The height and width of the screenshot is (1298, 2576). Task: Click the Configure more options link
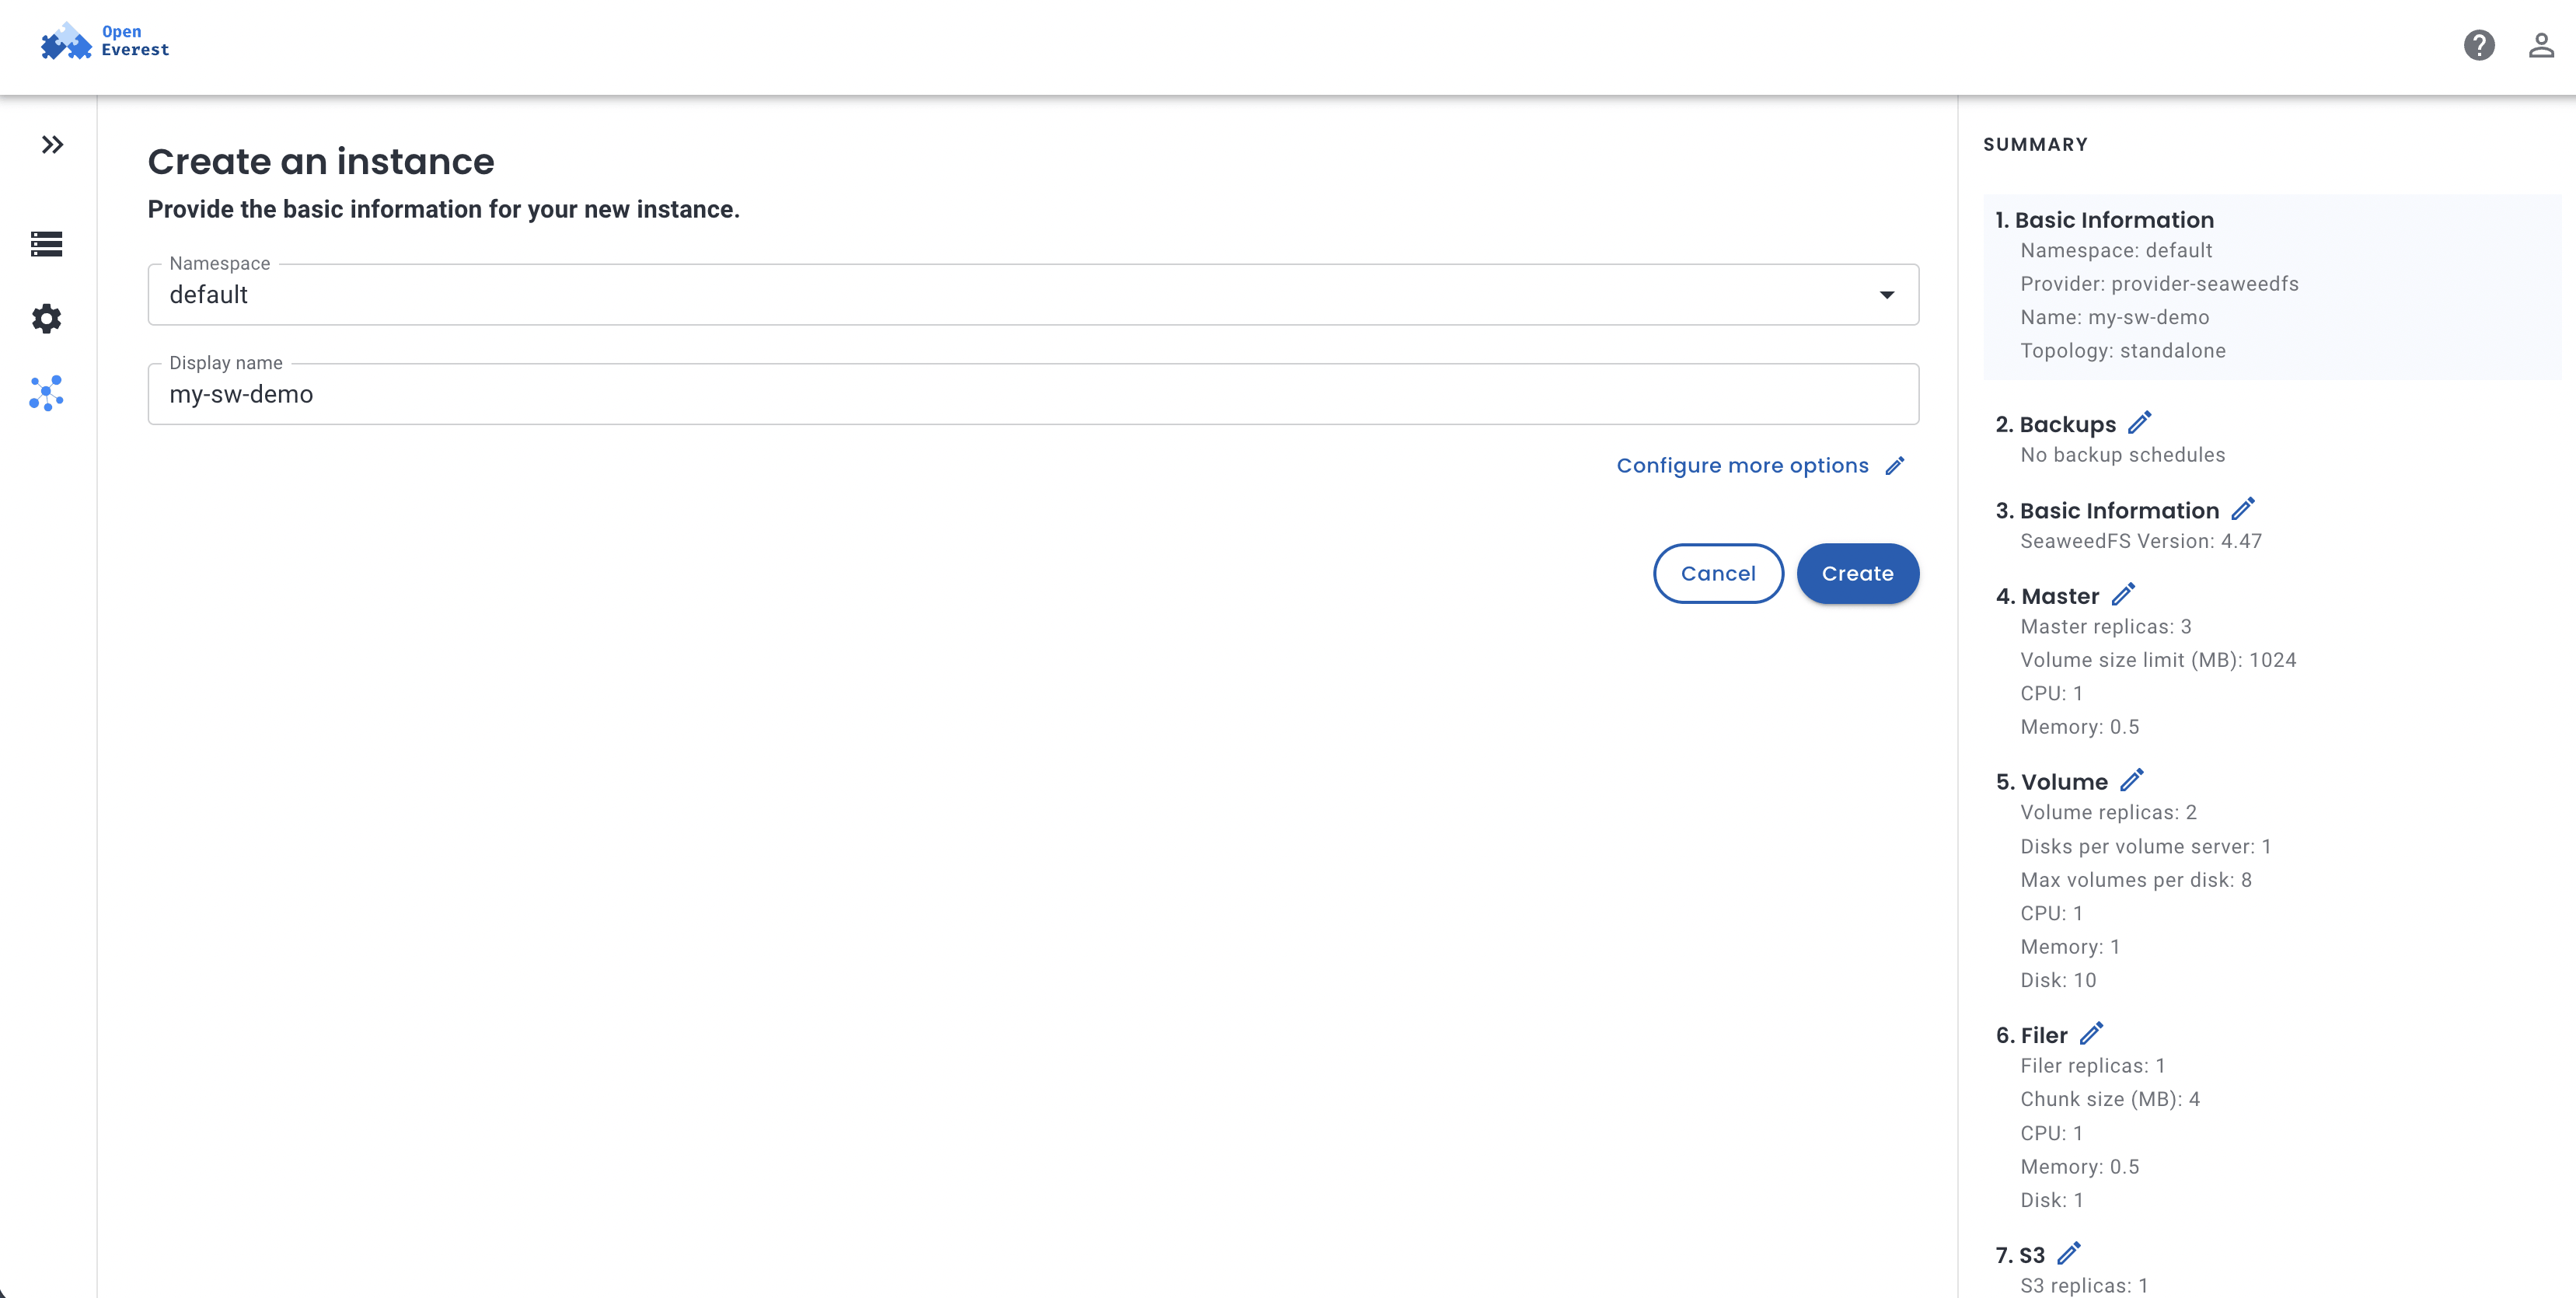[1742, 466]
